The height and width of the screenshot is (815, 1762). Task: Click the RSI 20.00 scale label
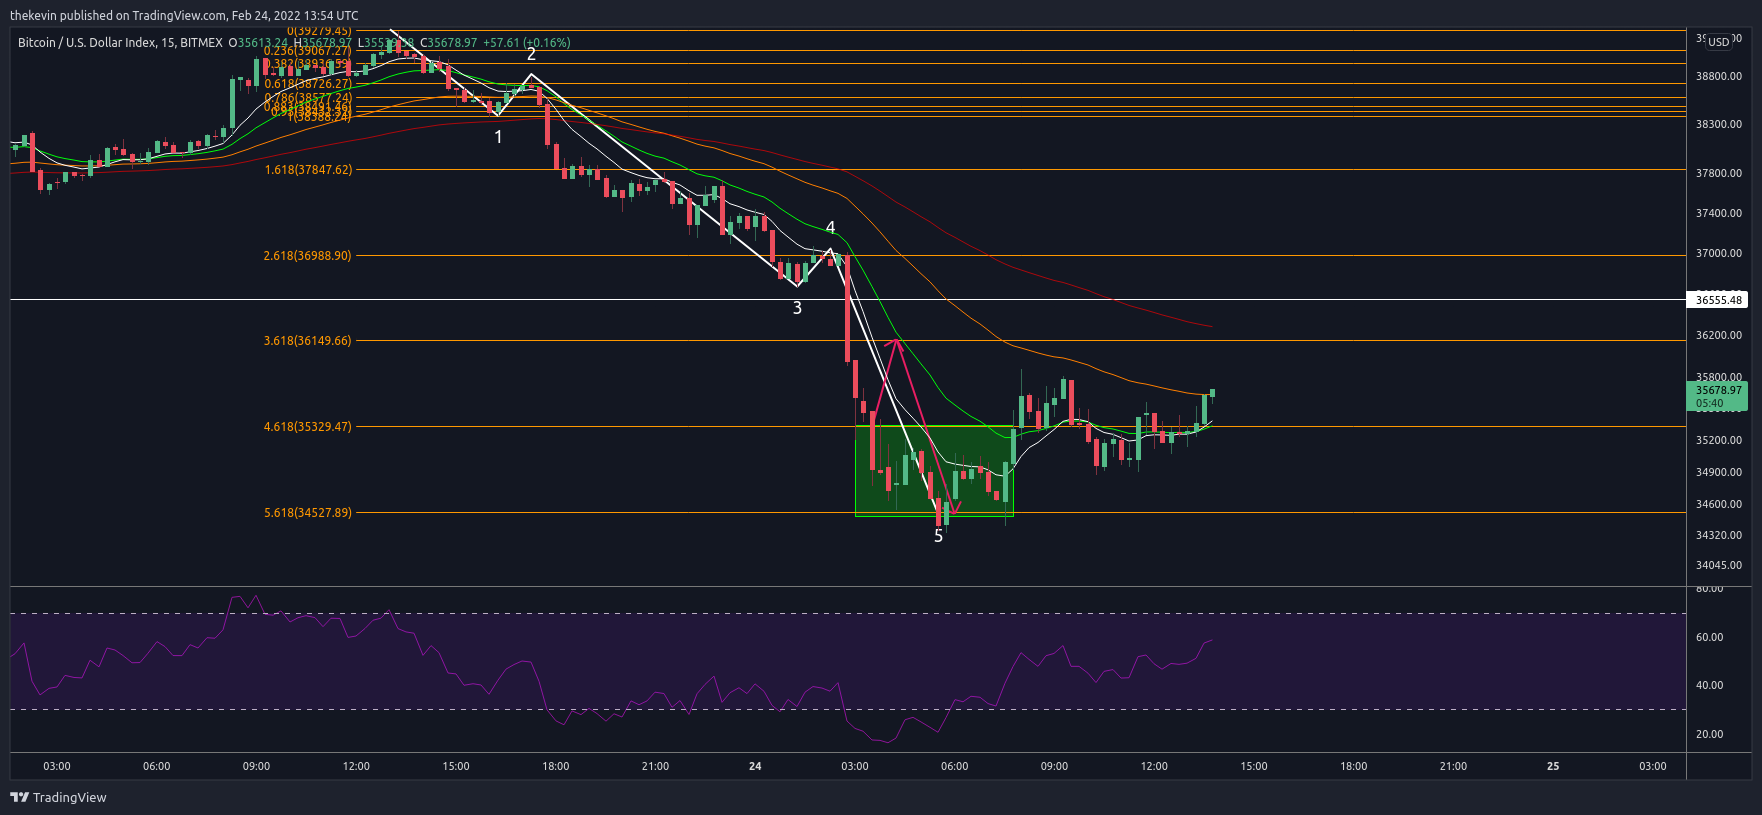coord(1709,734)
